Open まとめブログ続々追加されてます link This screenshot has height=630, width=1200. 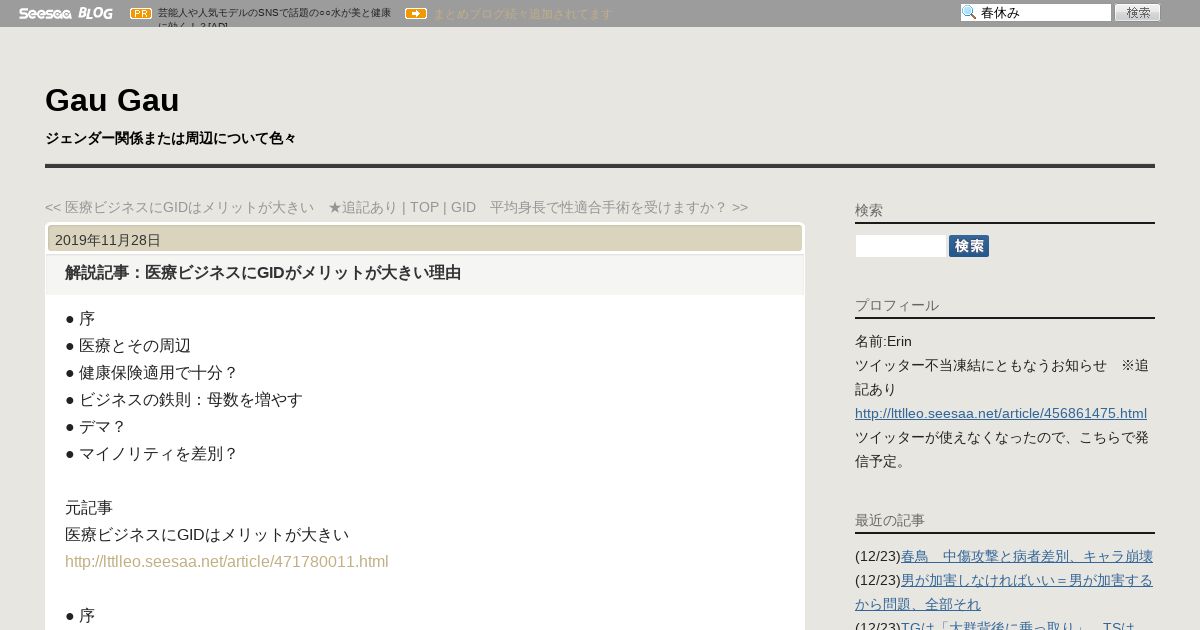click(522, 14)
